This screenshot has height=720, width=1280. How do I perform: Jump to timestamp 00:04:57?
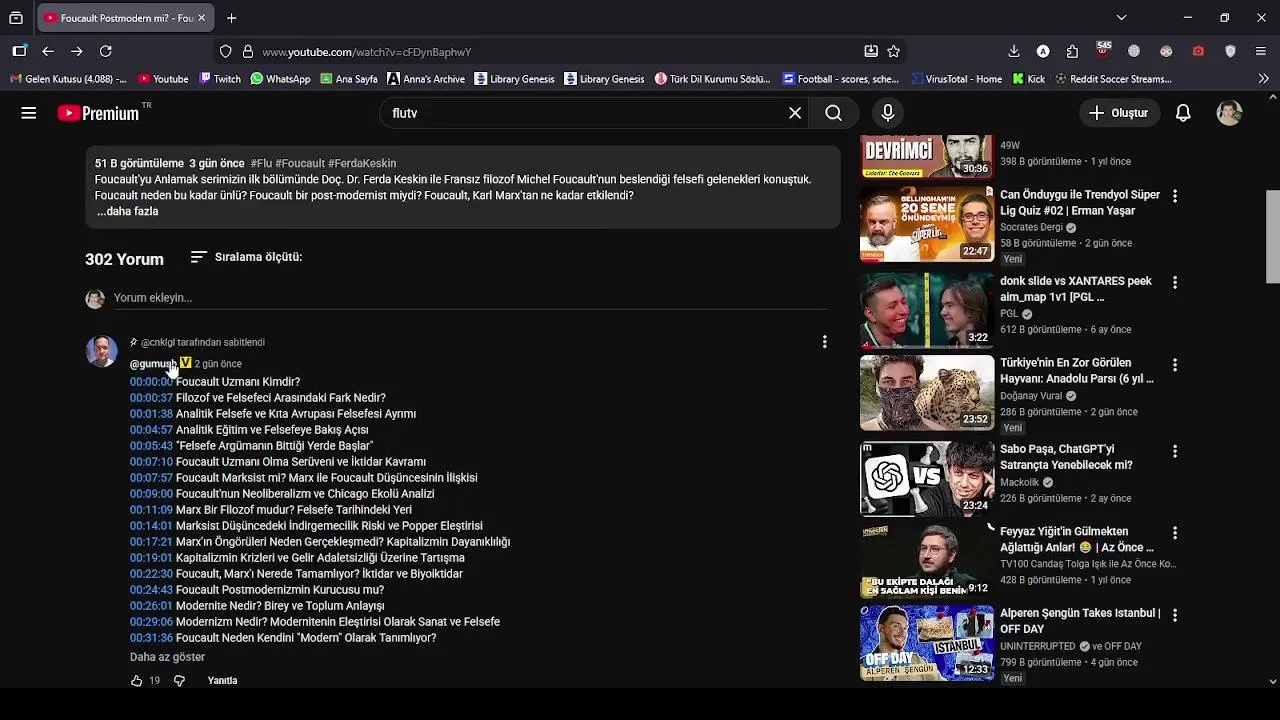tap(151, 430)
